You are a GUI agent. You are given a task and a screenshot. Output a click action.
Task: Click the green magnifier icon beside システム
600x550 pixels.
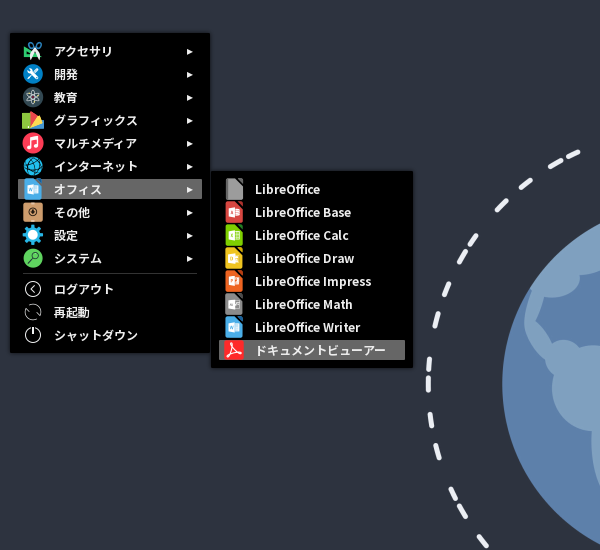click(33, 258)
